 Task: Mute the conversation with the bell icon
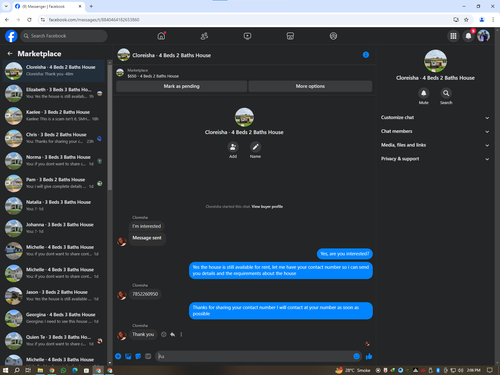click(423, 93)
